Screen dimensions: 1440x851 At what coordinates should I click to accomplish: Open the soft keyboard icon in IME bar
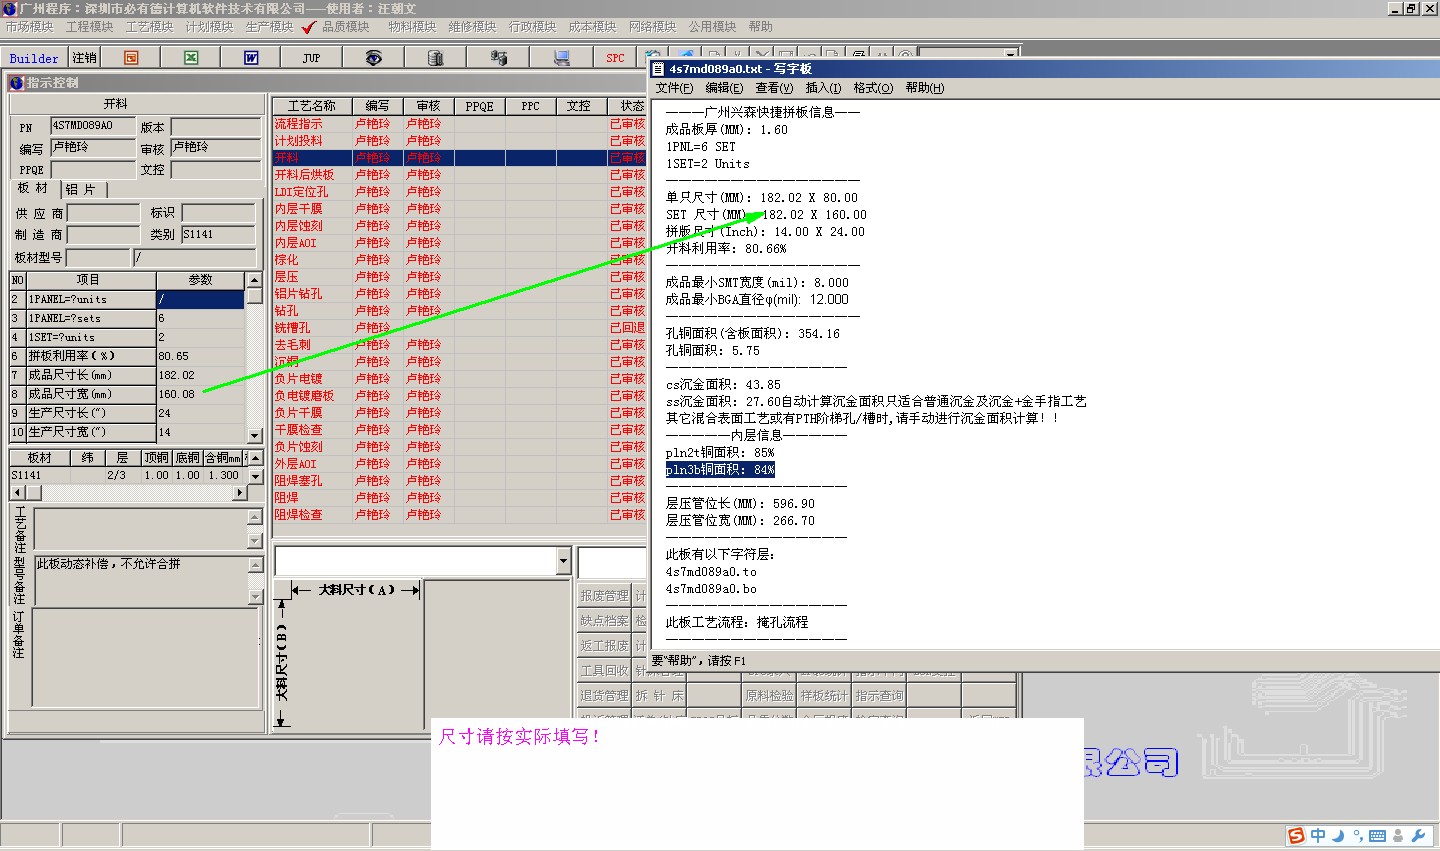pyautogui.click(x=1378, y=836)
